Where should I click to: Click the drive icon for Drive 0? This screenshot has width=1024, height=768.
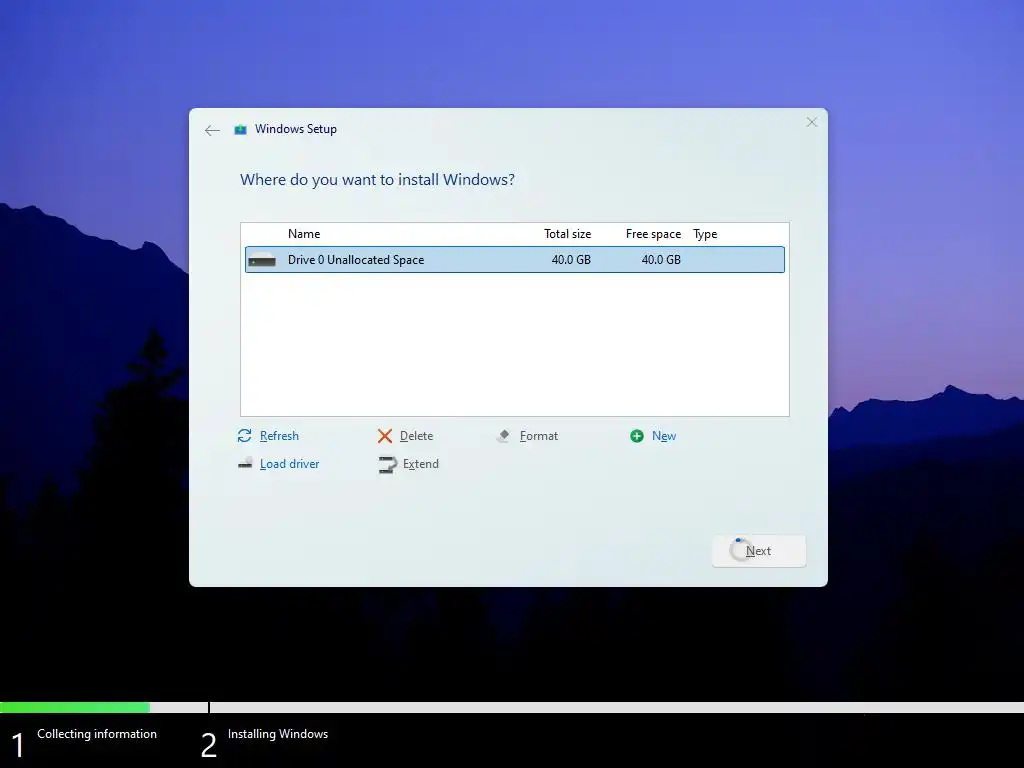tap(262, 260)
